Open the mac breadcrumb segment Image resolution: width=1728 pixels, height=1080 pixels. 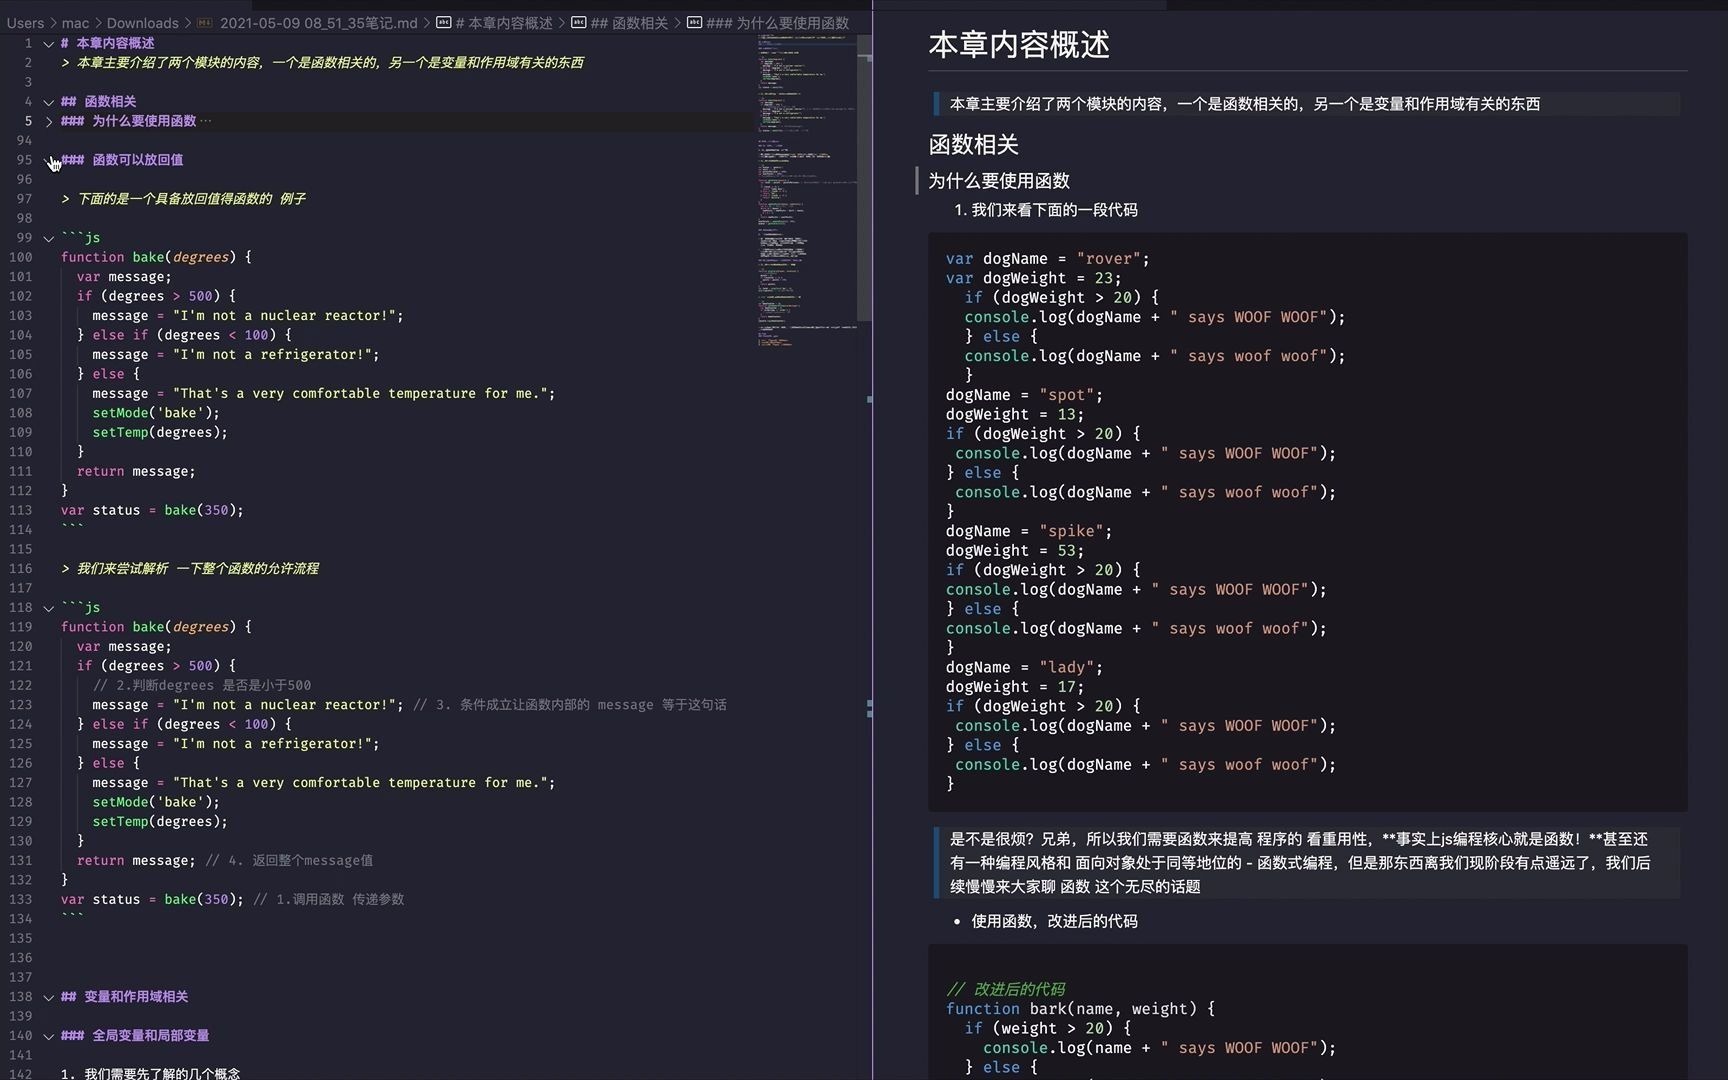pyautogui.click(x=75, y=23)
